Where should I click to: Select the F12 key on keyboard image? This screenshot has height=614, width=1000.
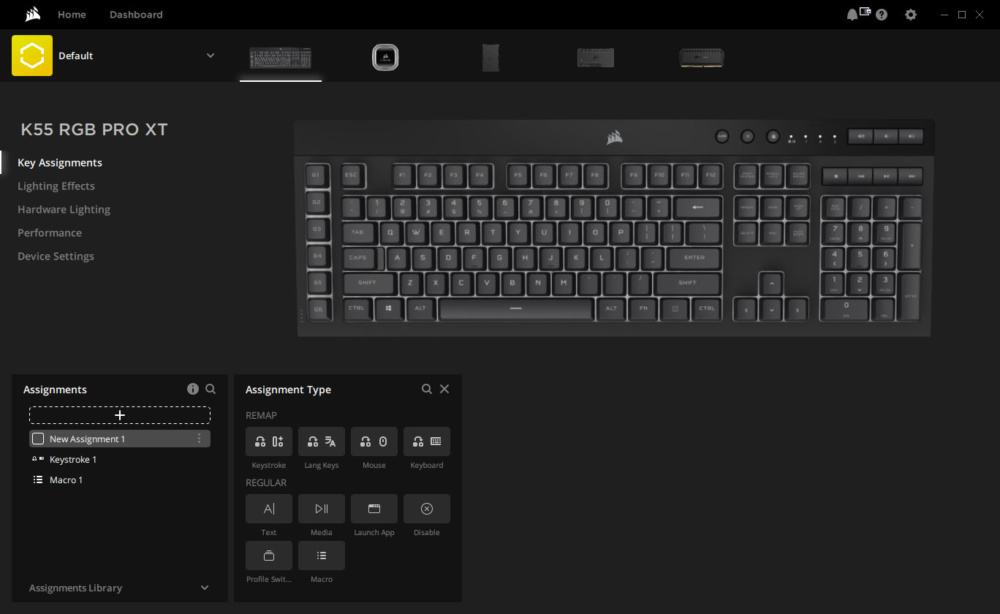pos(710,176)
